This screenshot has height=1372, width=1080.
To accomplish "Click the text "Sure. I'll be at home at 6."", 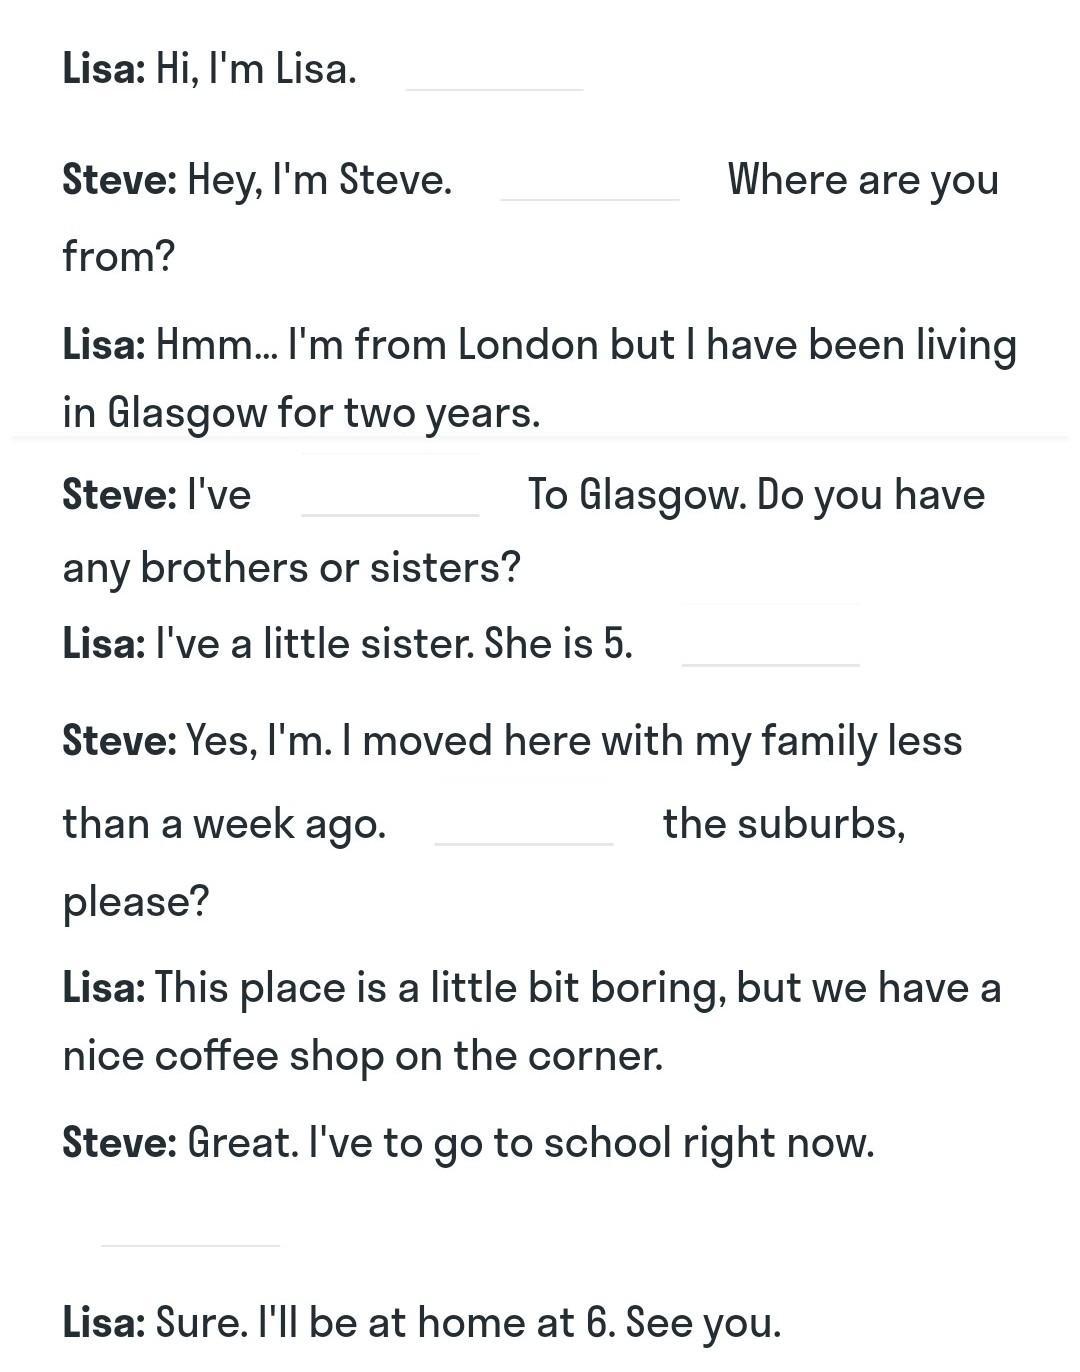I will tap(385, 1322).
